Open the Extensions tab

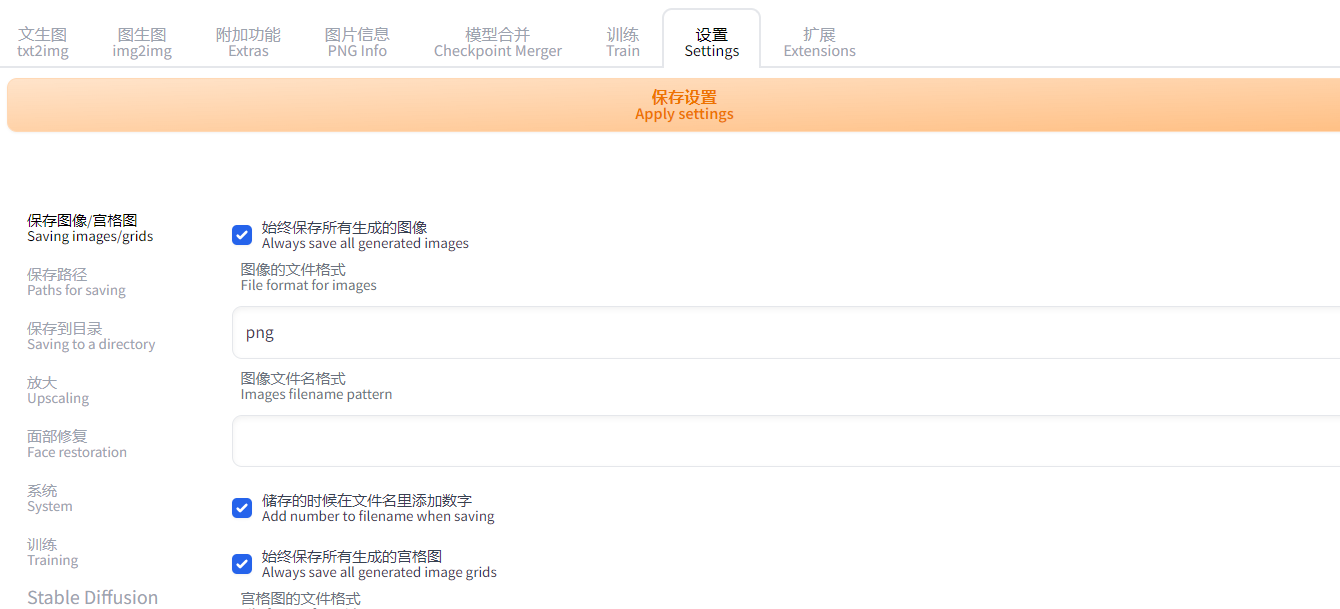(x=819, y=42)
